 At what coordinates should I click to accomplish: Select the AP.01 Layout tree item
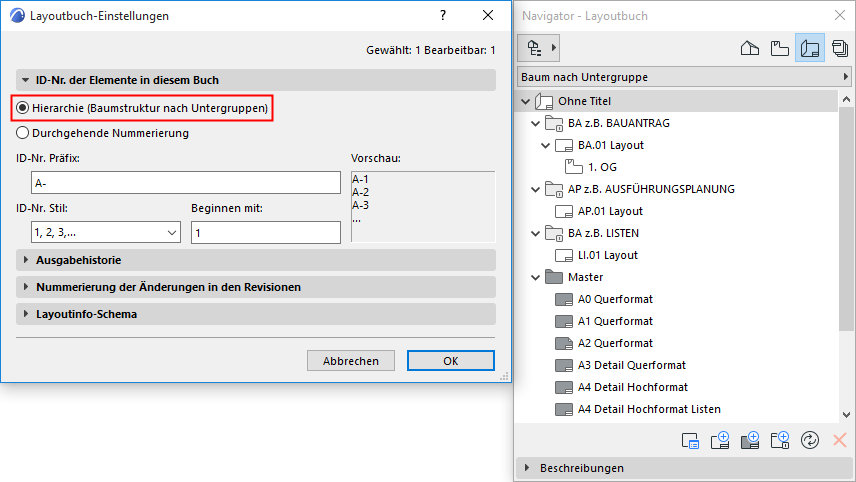(x=610, y=211)
